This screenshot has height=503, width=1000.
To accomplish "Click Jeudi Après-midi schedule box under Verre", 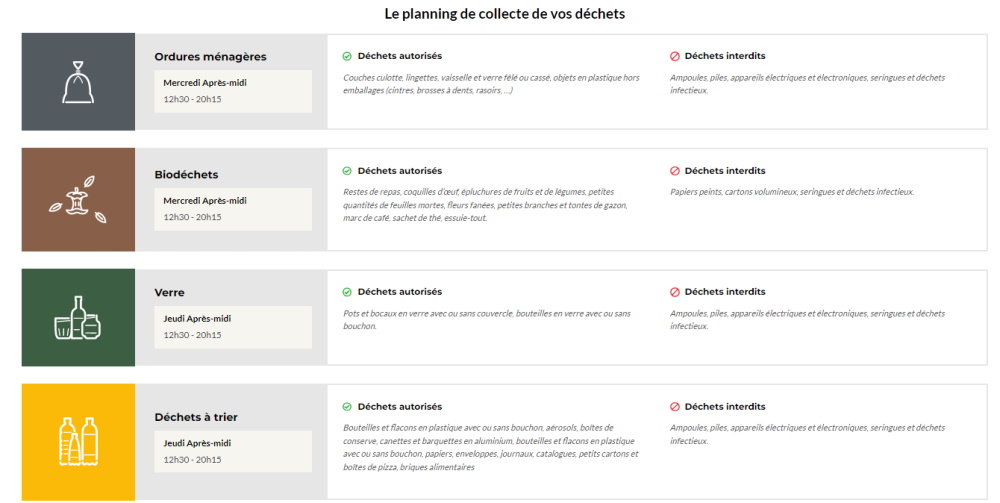I will click(x=233, y=327).
